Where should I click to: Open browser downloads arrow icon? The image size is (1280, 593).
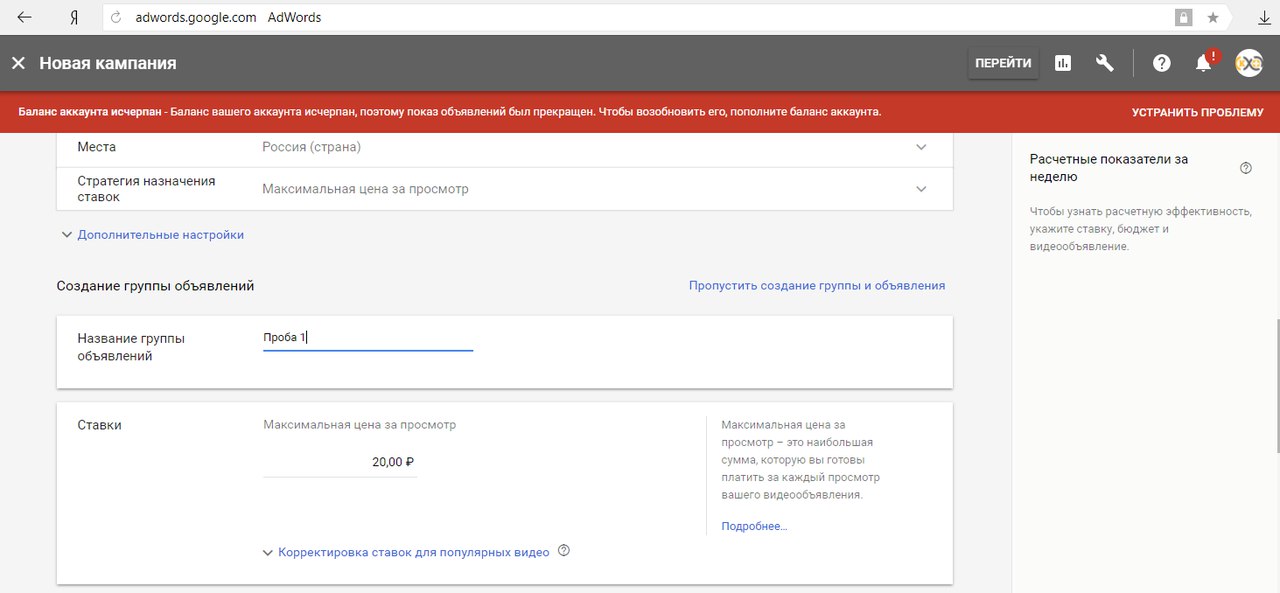pos(1264,17)
